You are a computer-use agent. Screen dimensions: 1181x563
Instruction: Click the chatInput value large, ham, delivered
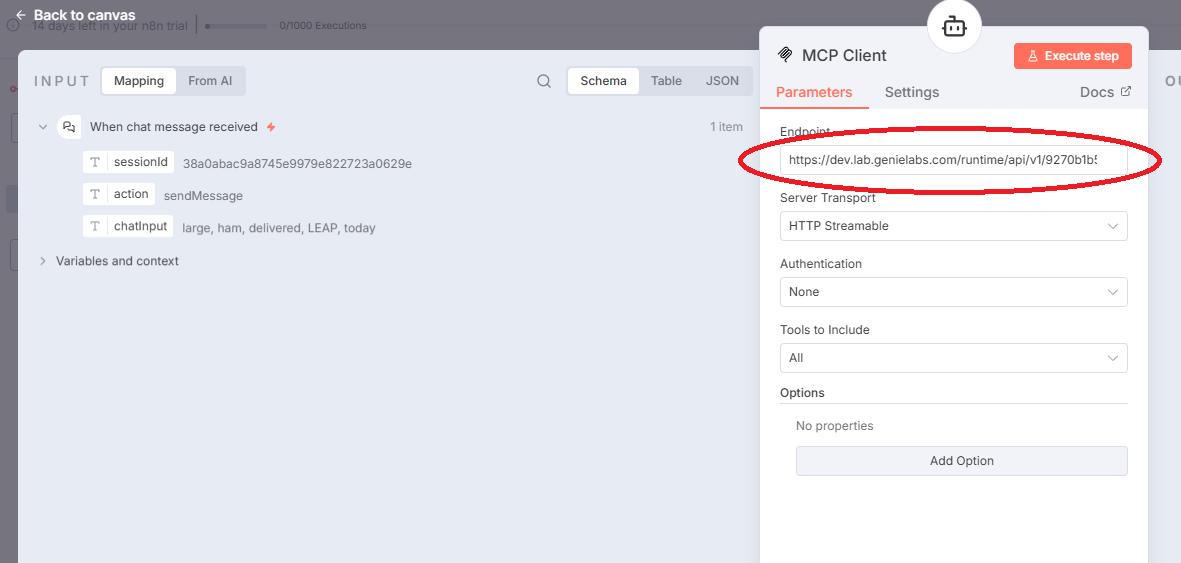tap(279, 228)
